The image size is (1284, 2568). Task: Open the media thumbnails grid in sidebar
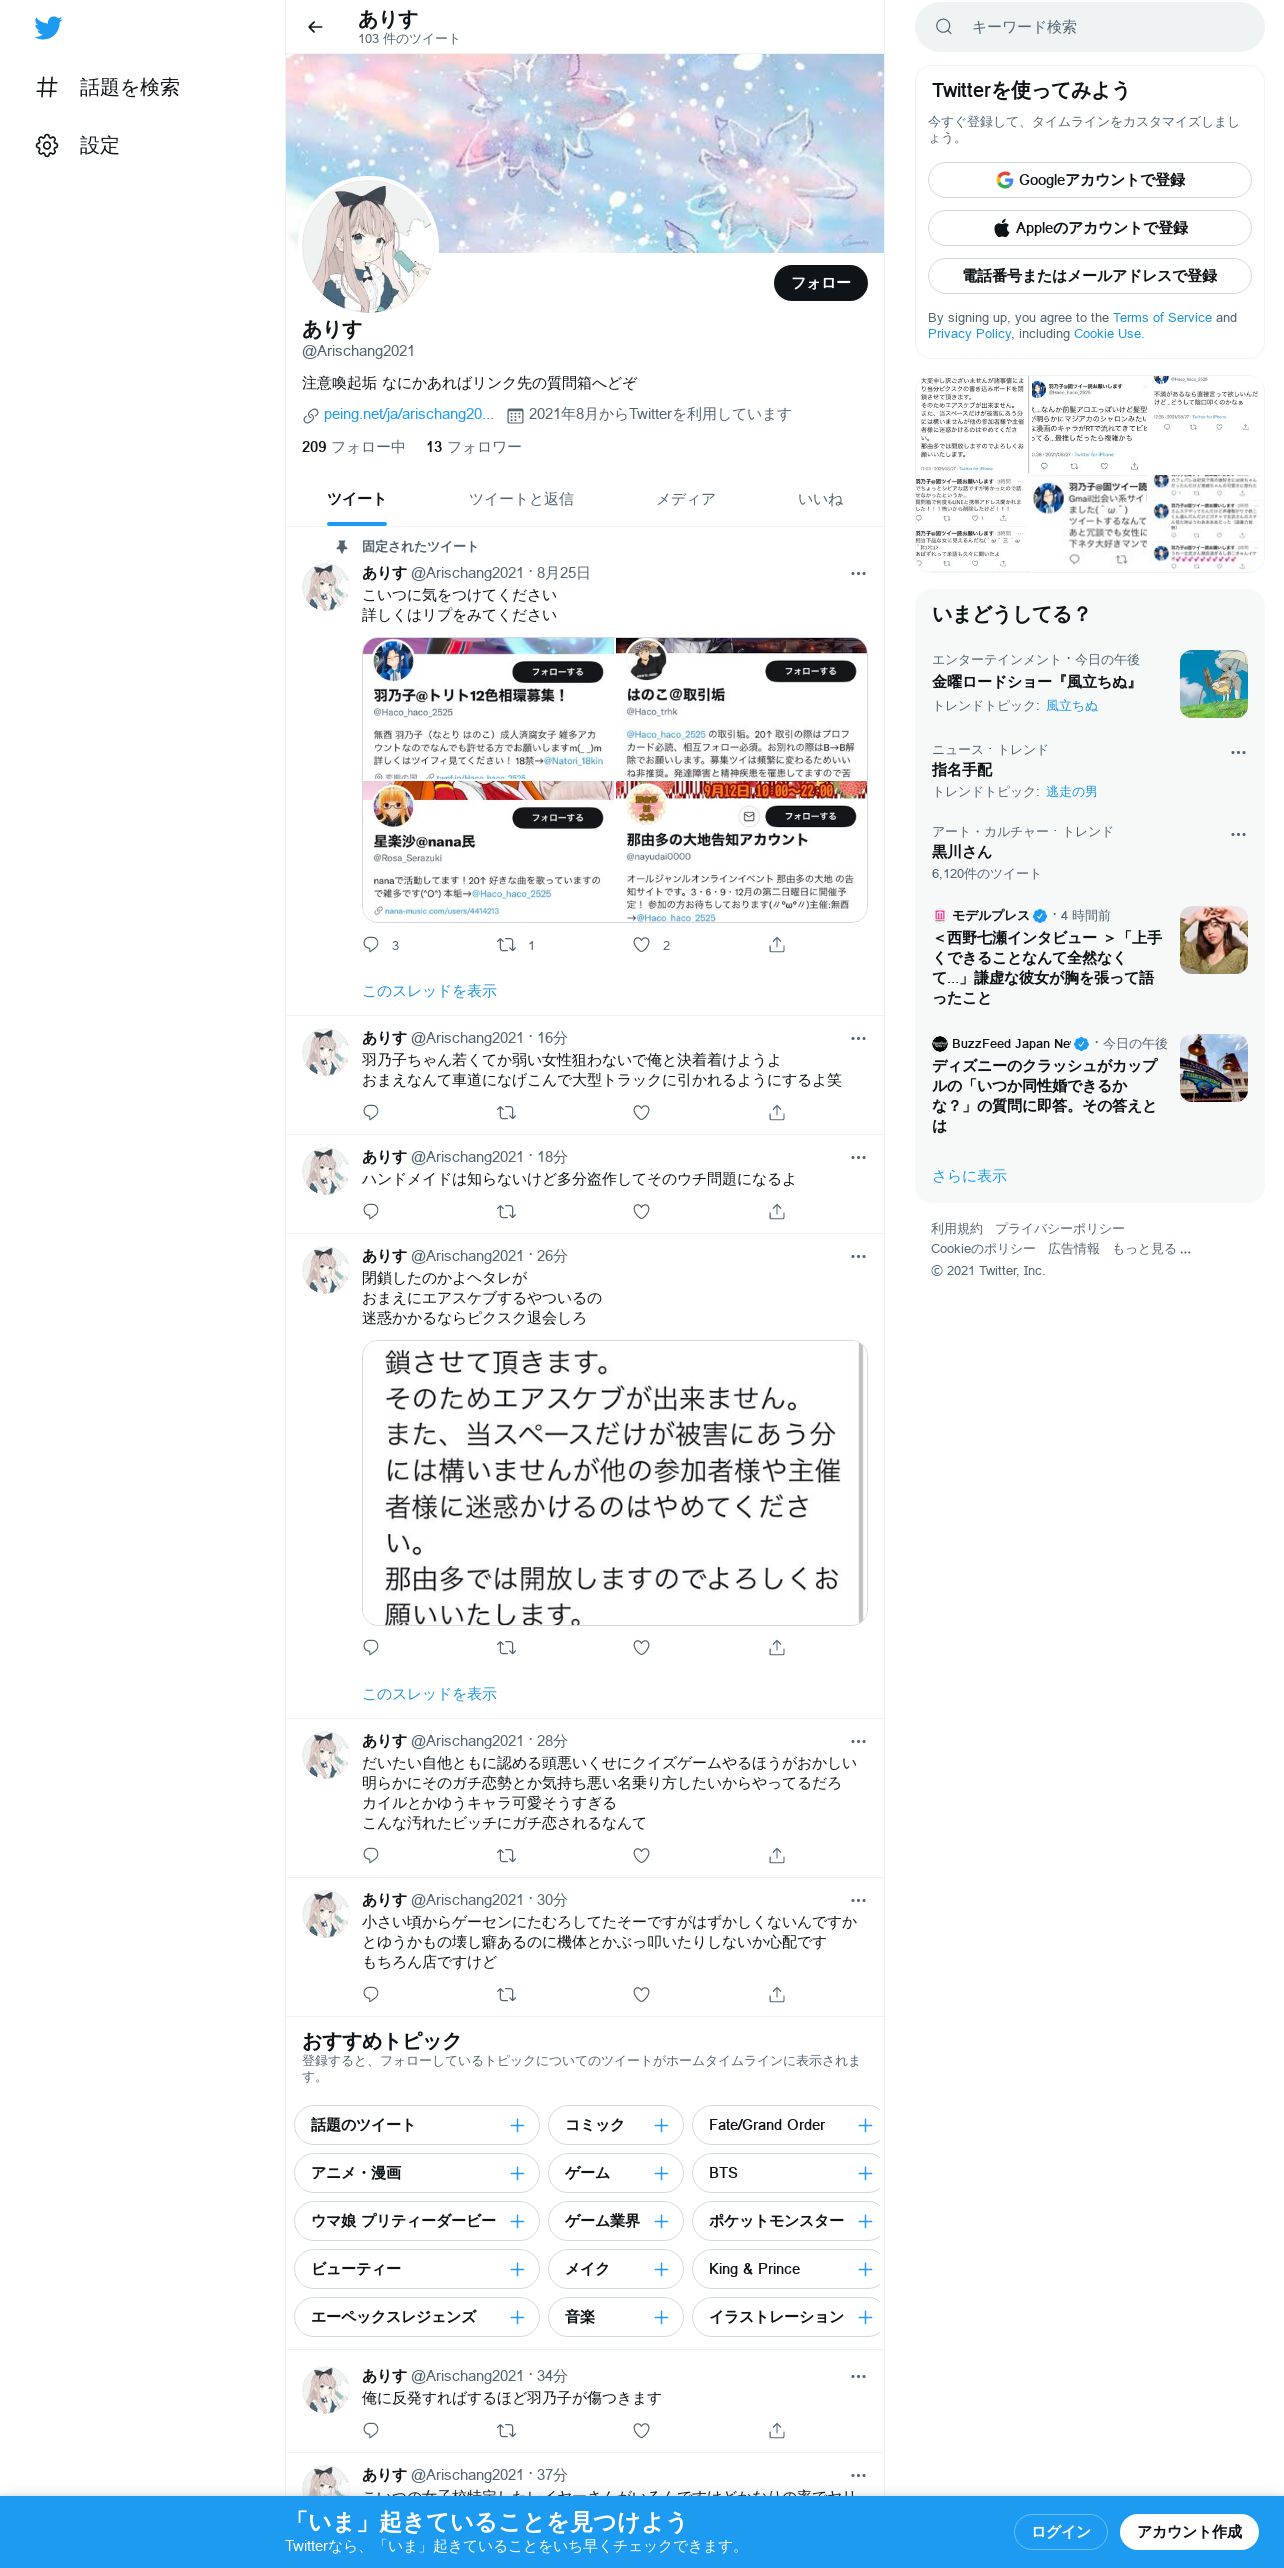[1089, 473]
